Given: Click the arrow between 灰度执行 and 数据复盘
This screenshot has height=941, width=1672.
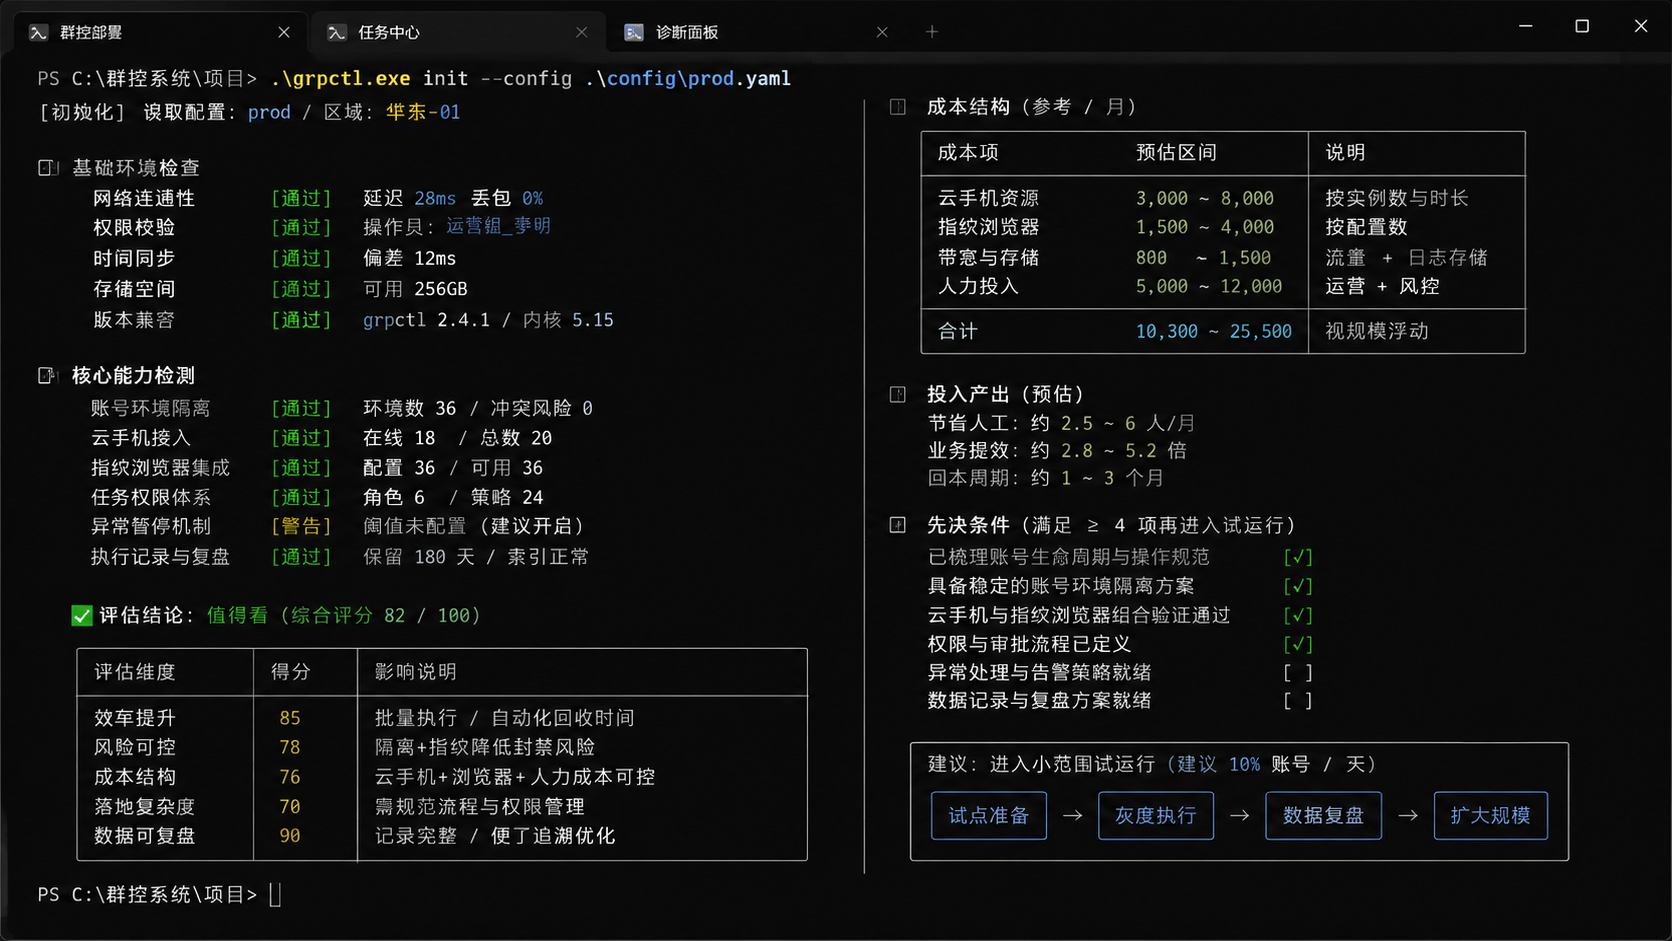Looking at the screenshot, I should point(1240,815).
